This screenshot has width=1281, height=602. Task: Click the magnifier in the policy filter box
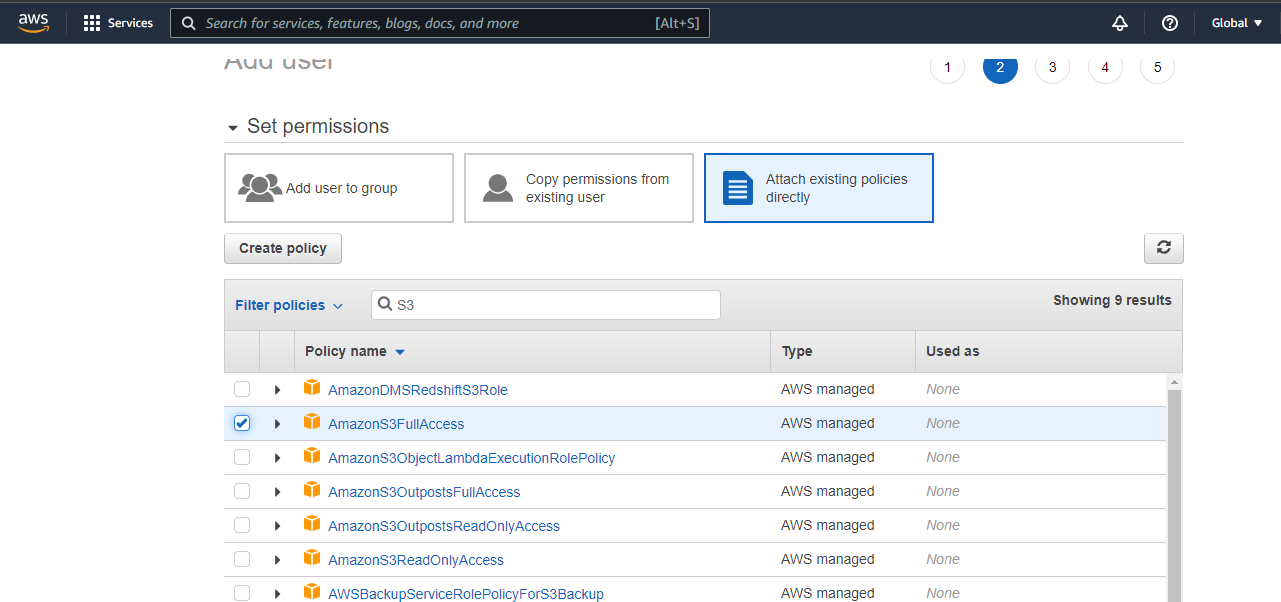[385, 305]
